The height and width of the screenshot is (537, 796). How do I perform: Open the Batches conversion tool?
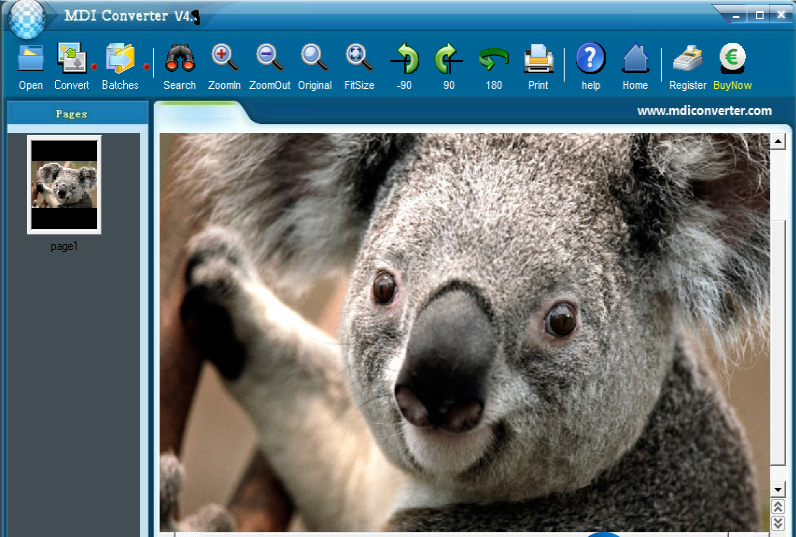120,60
